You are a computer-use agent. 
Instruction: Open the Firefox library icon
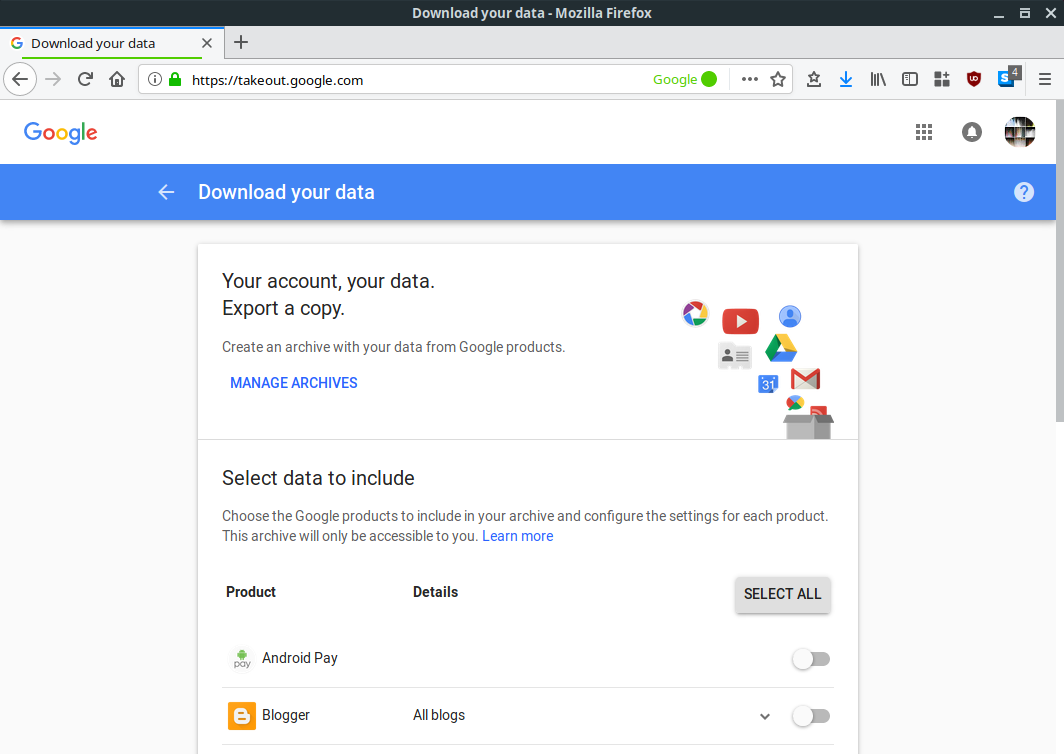click(878, 79)
